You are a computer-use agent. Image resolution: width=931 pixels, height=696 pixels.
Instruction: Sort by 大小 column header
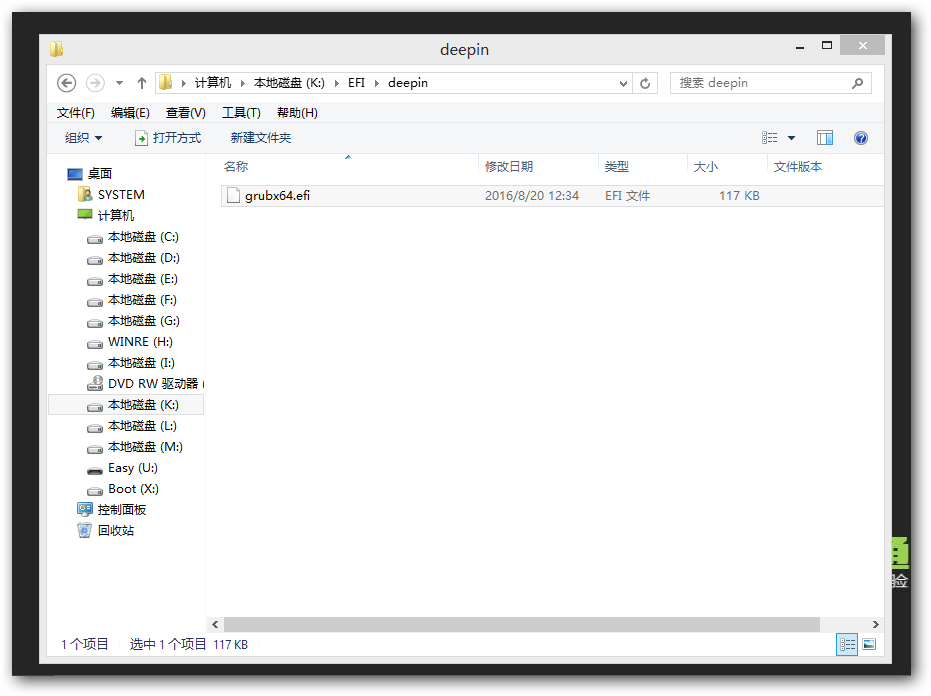pos(705,167)
